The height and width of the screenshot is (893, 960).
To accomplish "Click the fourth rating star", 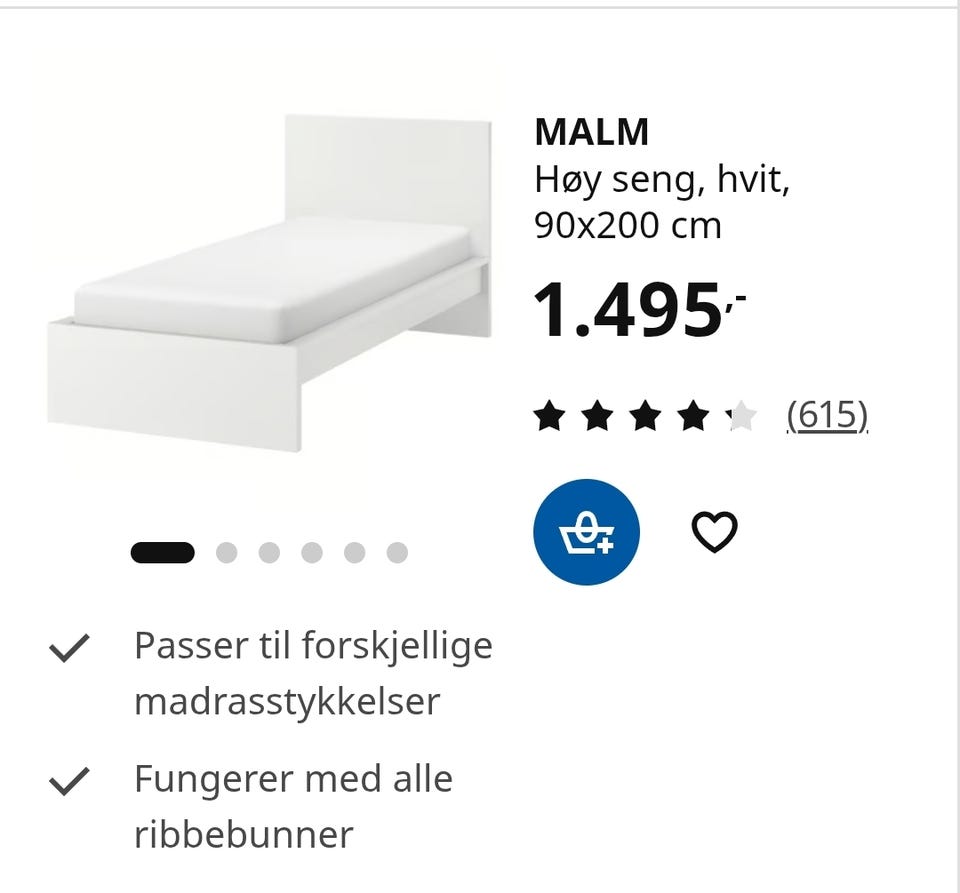I will [x=694, y=413].
